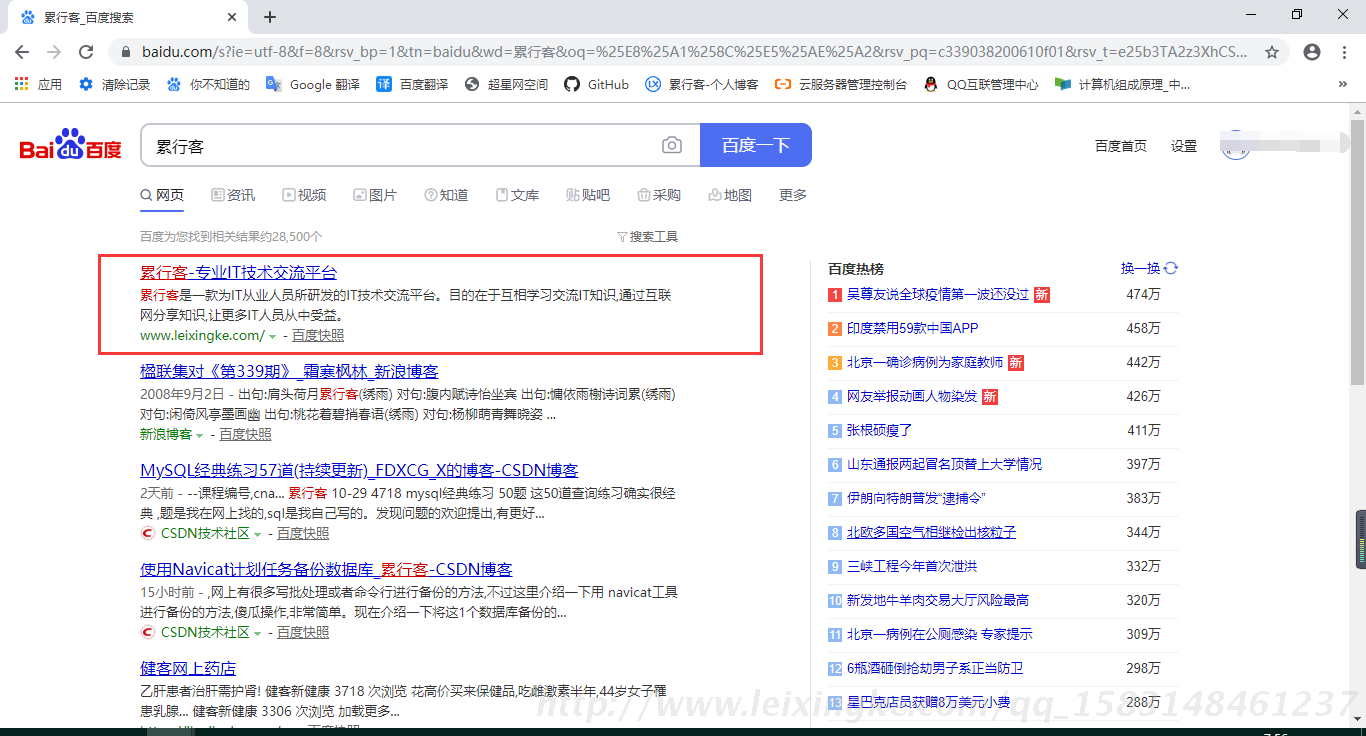This screenshot has height=736, width=1366.
Task: Open the GitHub bookmark
Action: point(597,84)
